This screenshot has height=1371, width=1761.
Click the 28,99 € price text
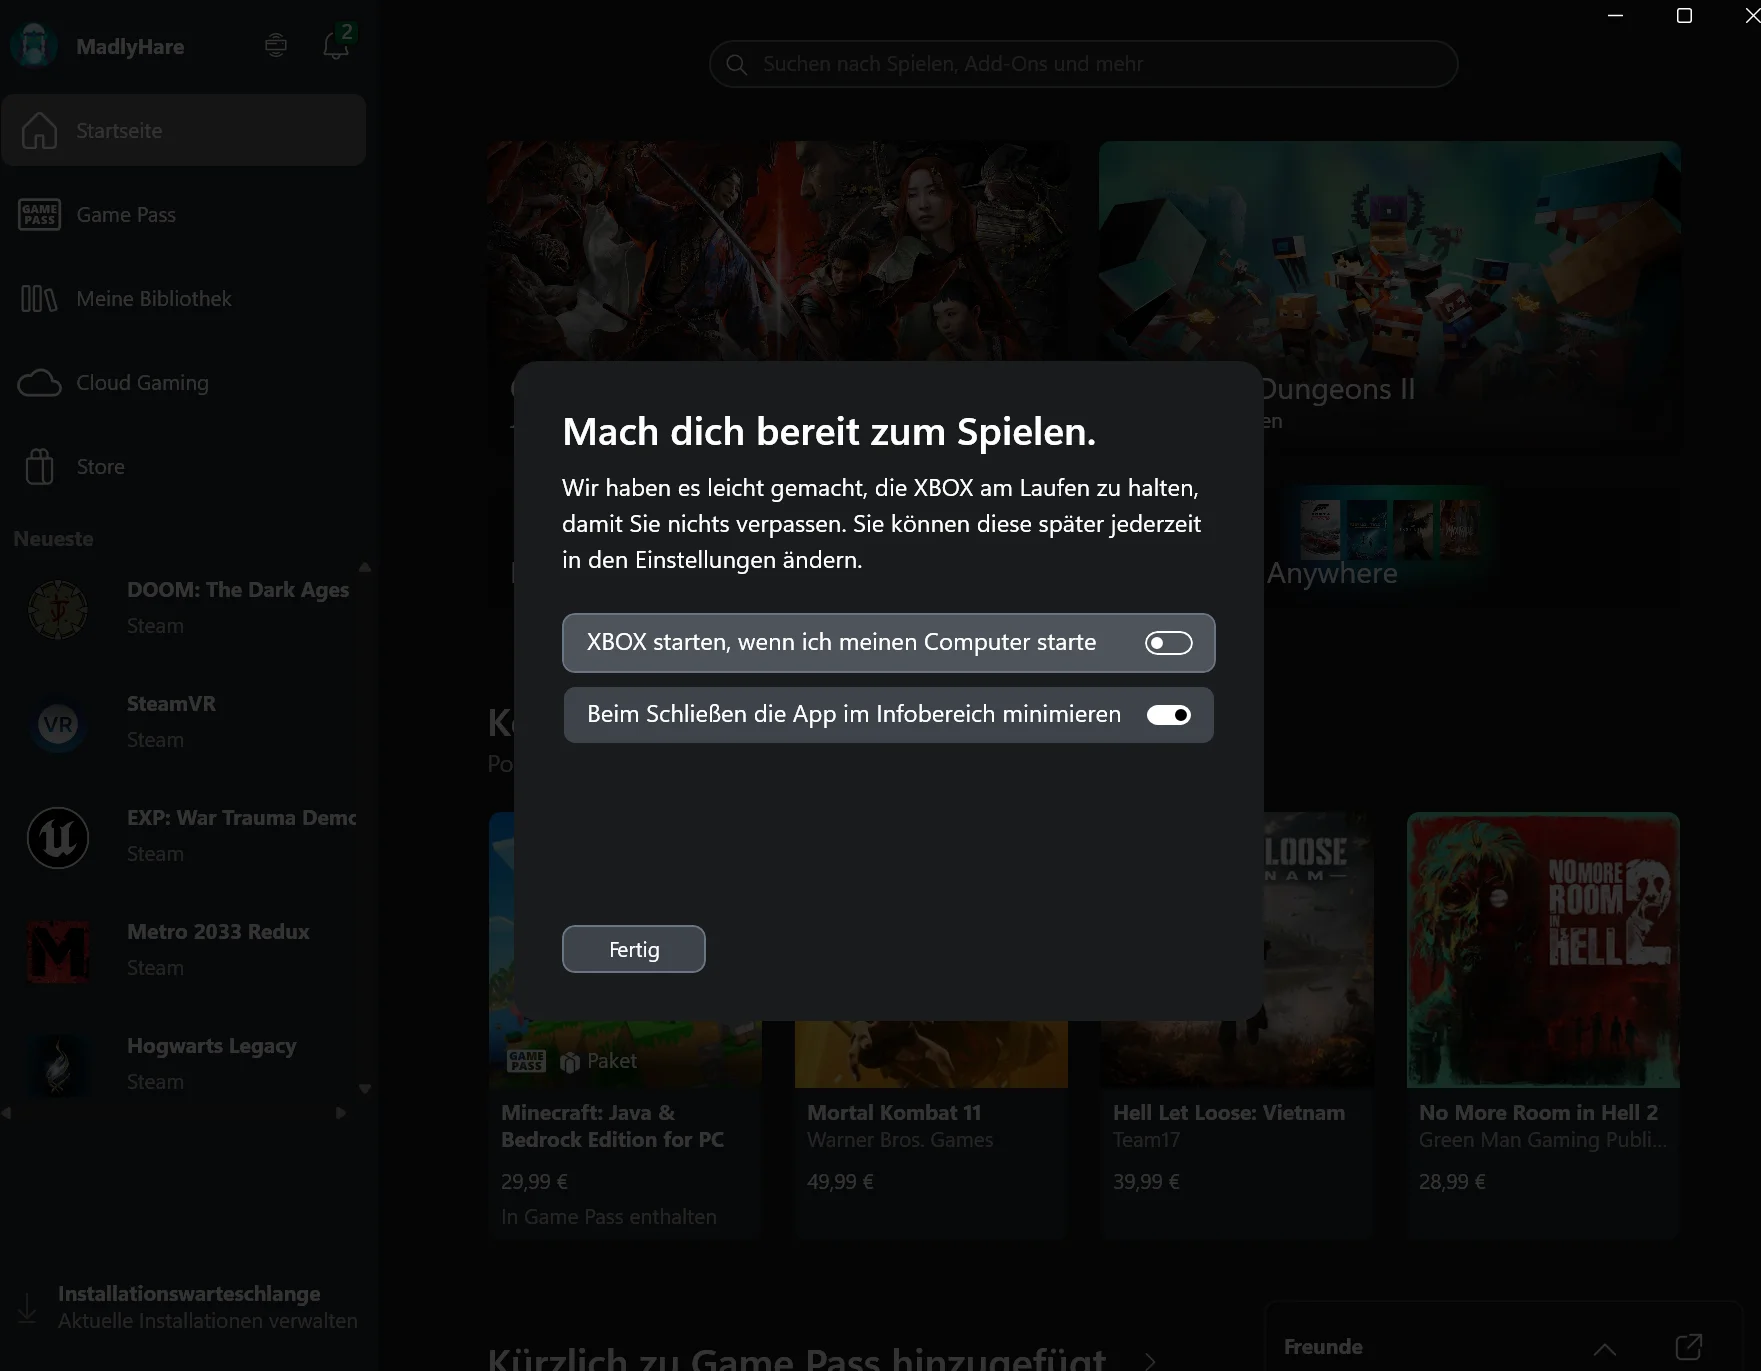1452,1182
